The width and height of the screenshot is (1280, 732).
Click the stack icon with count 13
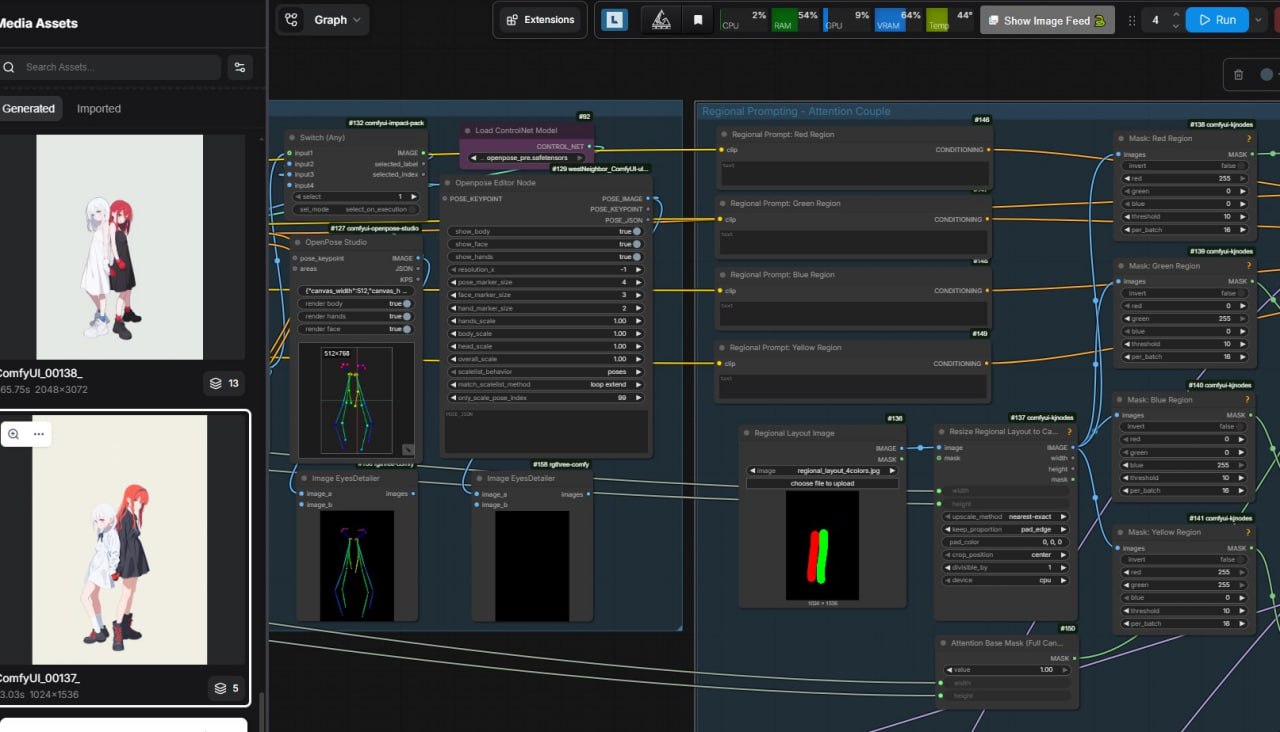coord(224,383)
